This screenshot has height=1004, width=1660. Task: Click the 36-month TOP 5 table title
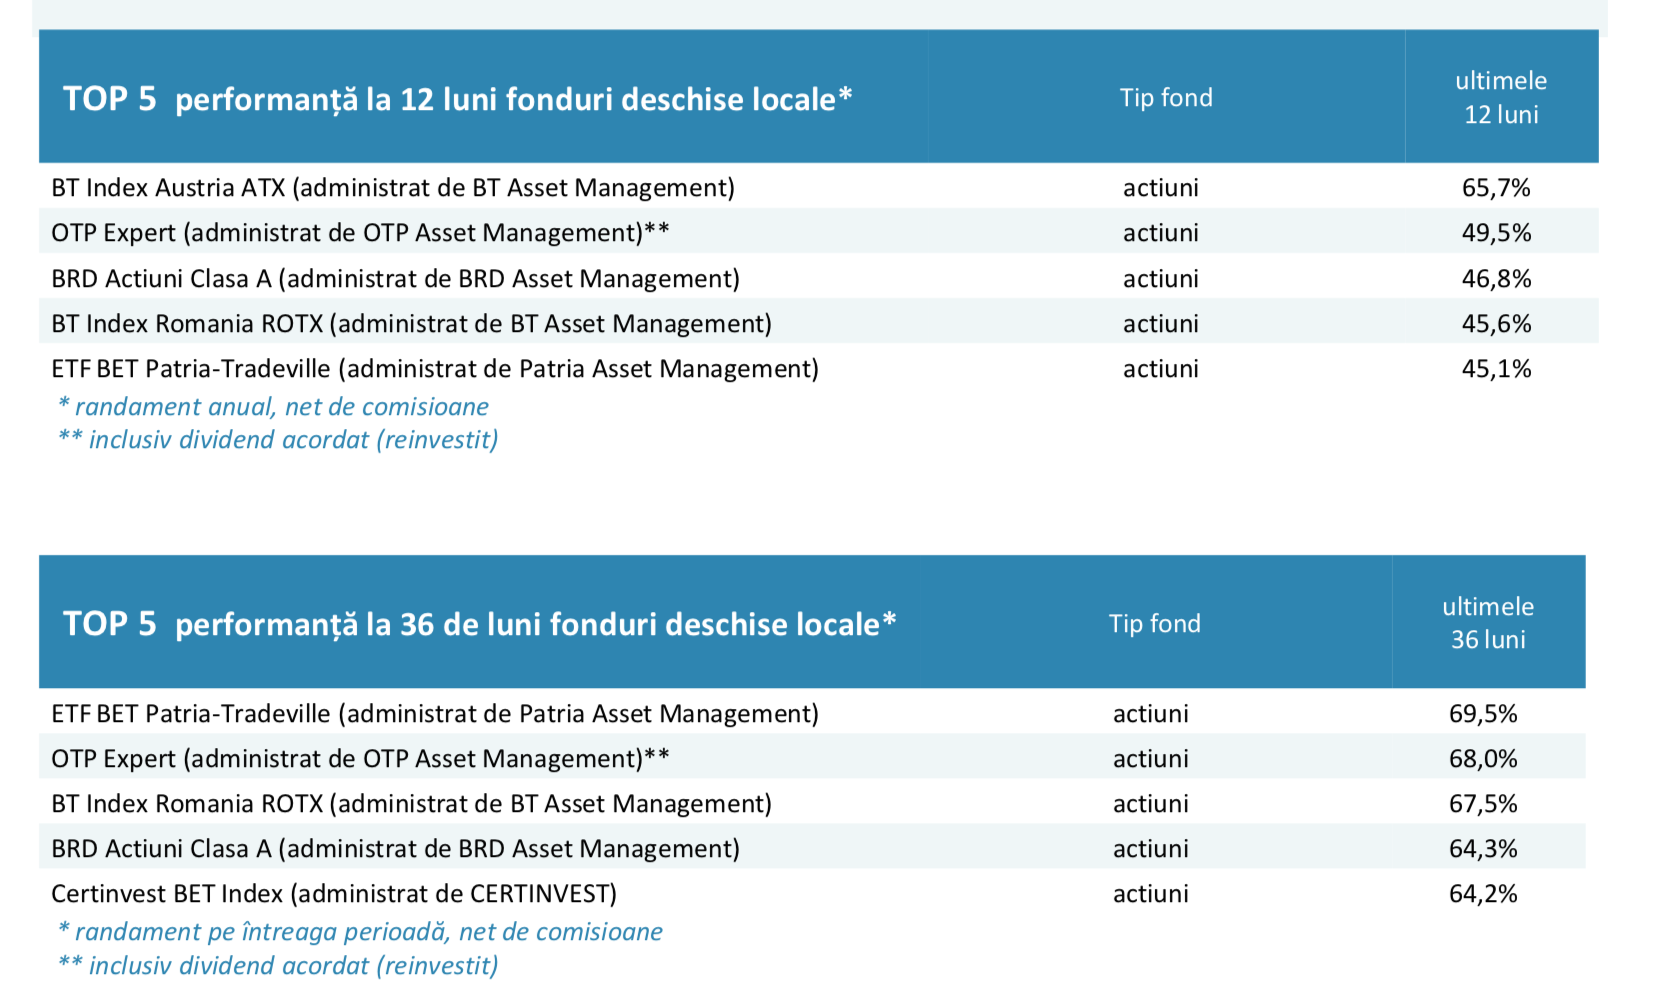(x=479, y=624)
